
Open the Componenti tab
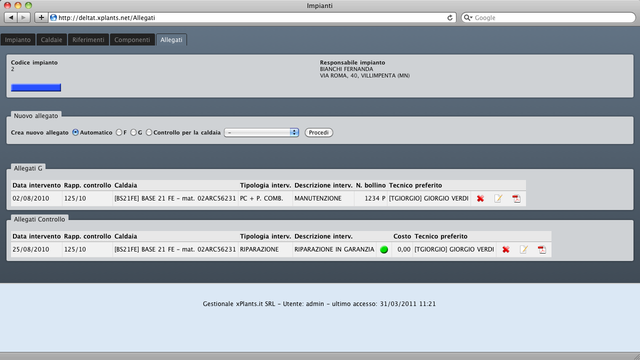pos(132,40)
